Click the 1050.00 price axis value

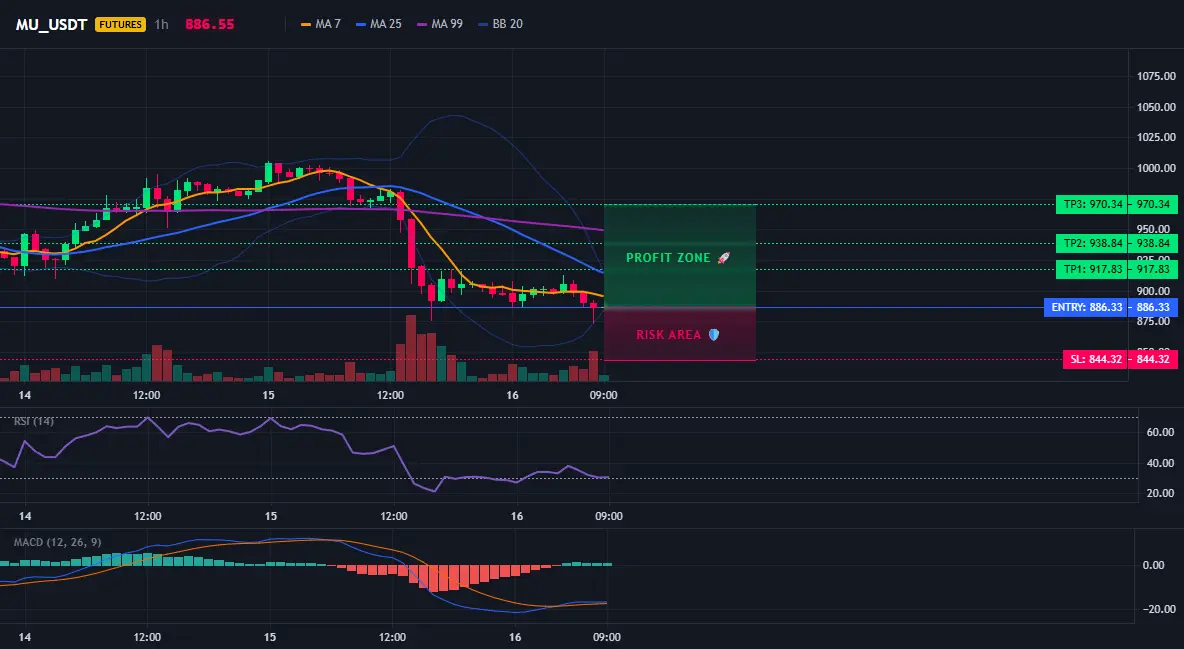(x=1156, y=107)
